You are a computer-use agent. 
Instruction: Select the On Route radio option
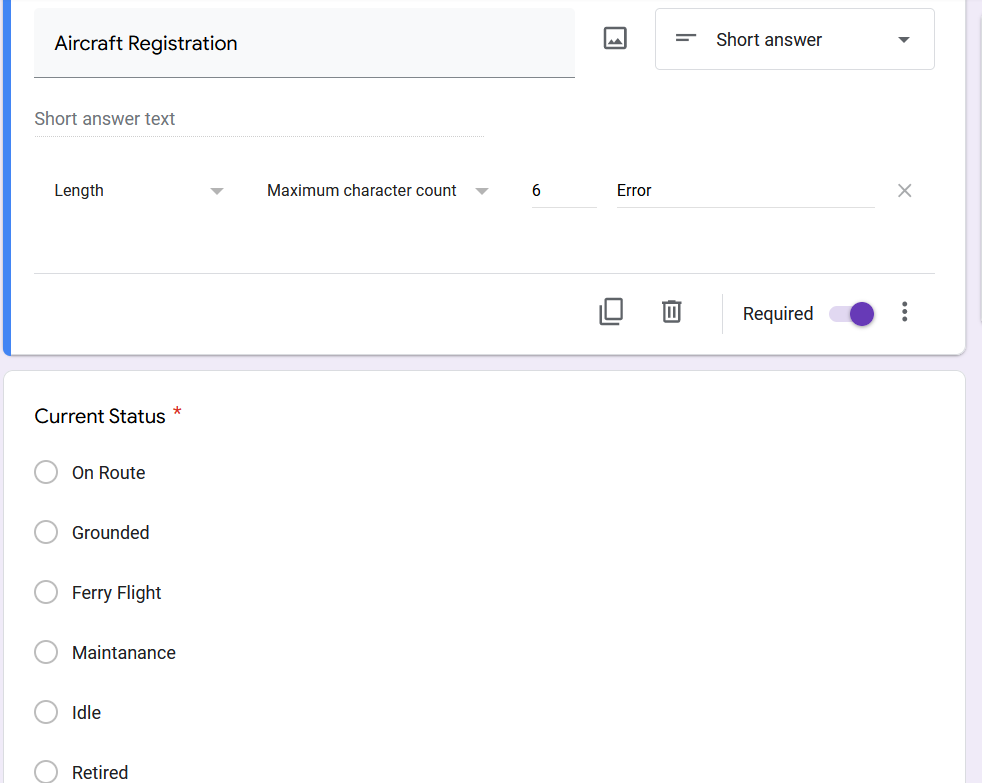pos(46,473)
